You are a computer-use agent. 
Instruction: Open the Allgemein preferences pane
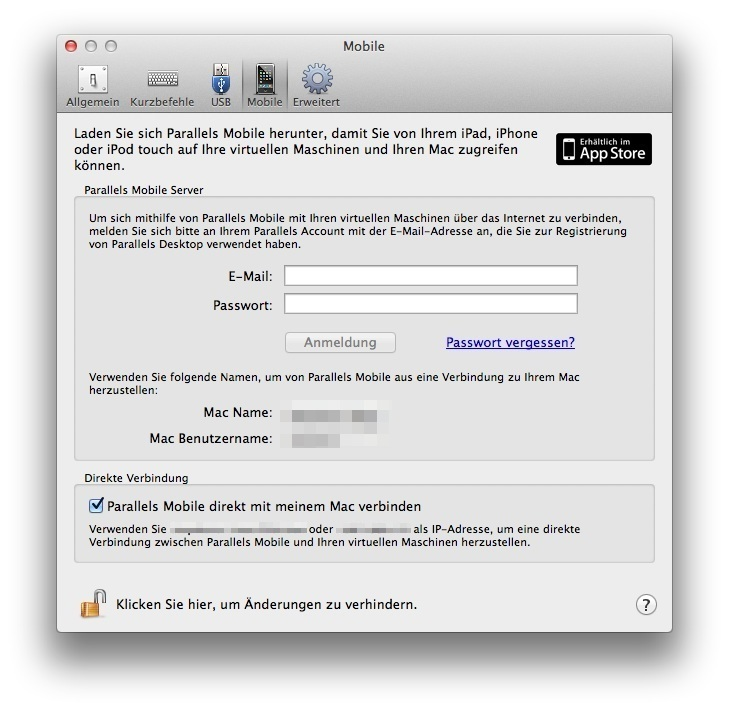tap(92, 85)
